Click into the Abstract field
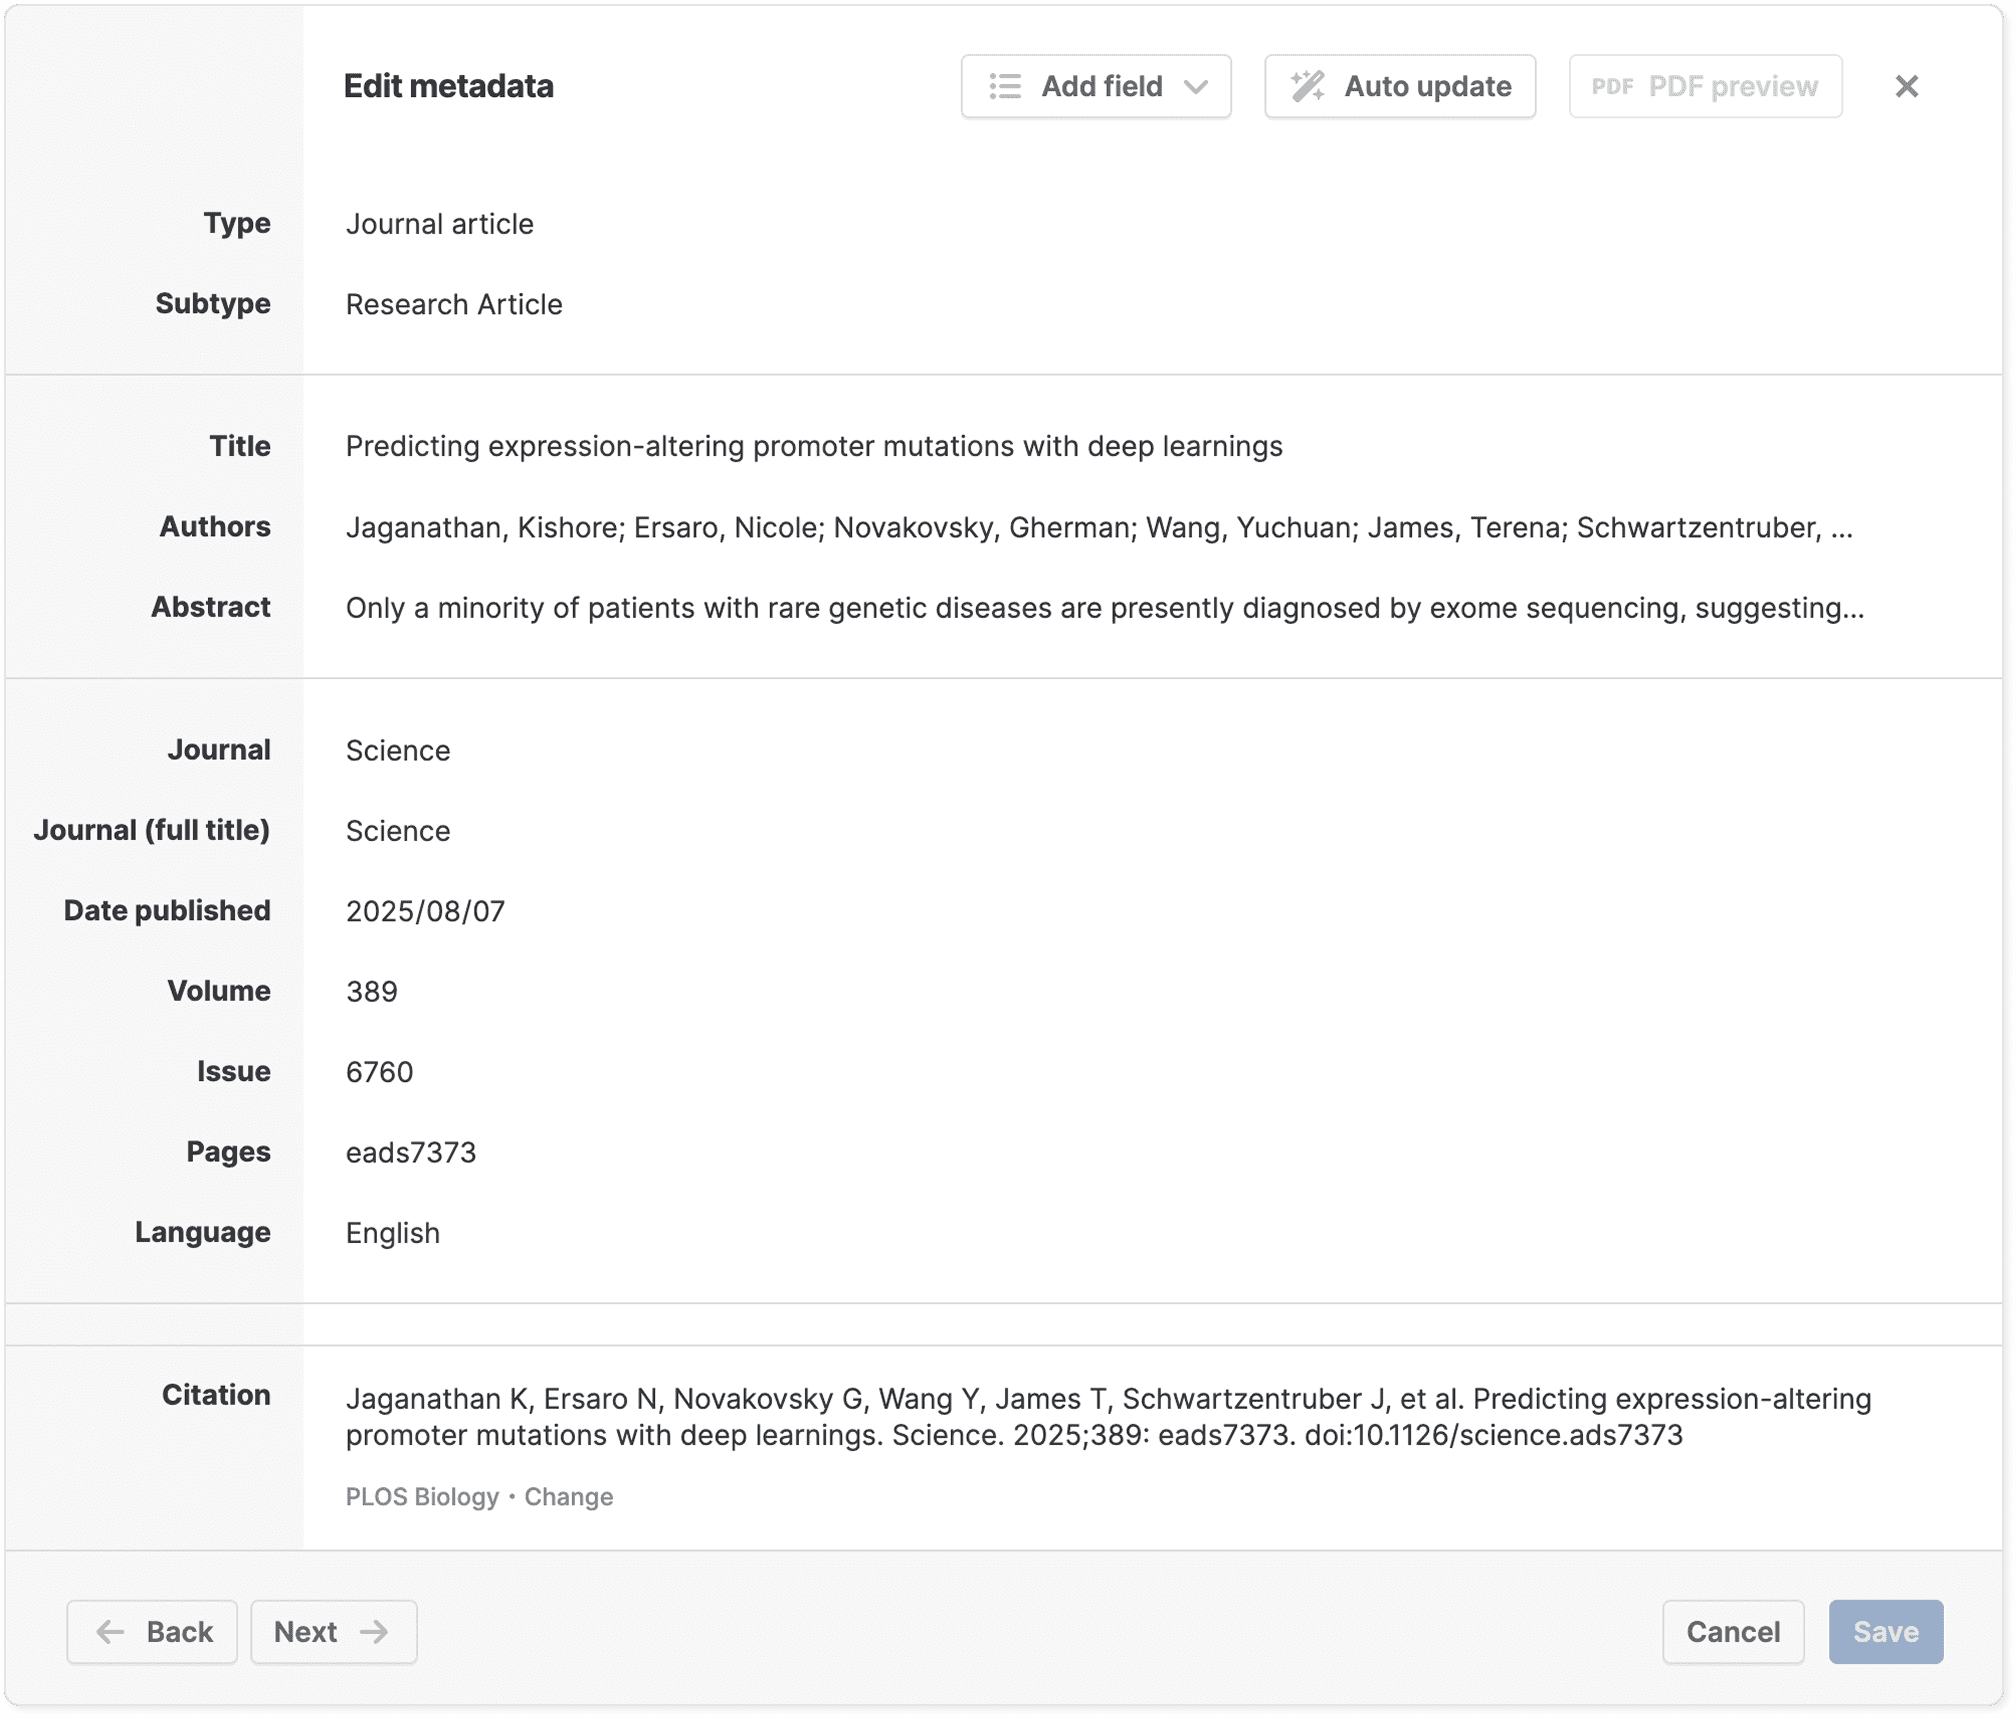The height and width of the screenshot is (1718, 2016). pyautogui.click(x=1104, y=608)
